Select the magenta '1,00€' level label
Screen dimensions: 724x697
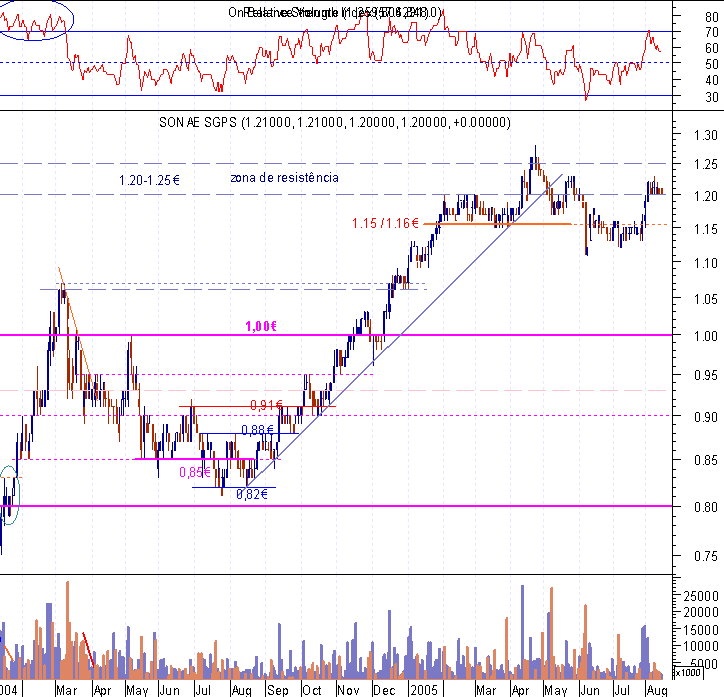coord(261,326)
